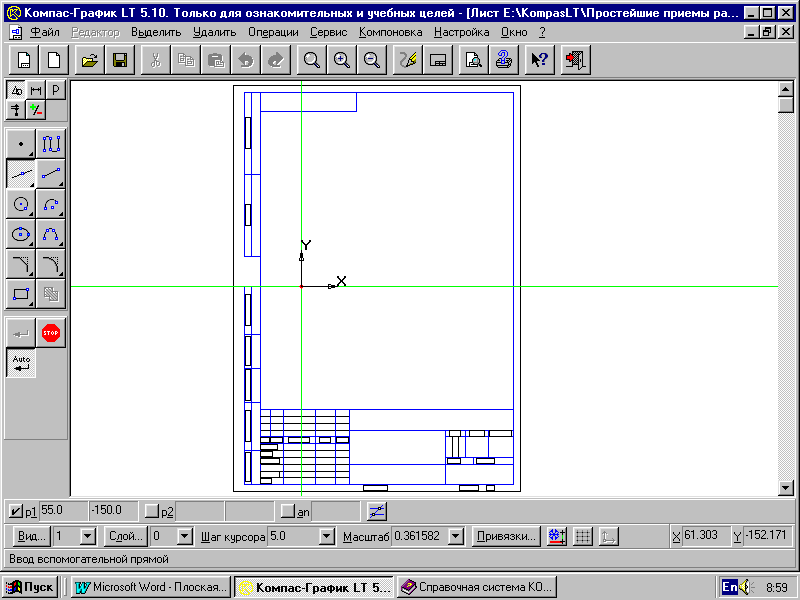Select the circle tool
This screenshot has width=800, height=600.
click(21, 204)
